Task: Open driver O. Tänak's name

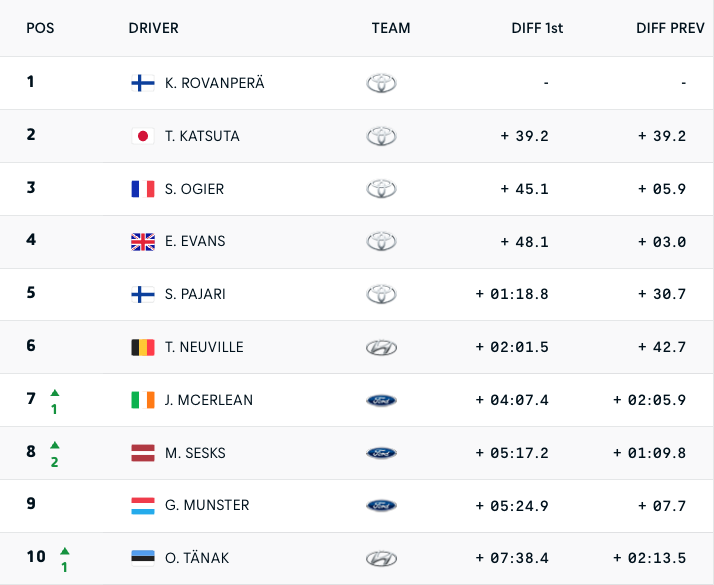Action: [197, 558]
